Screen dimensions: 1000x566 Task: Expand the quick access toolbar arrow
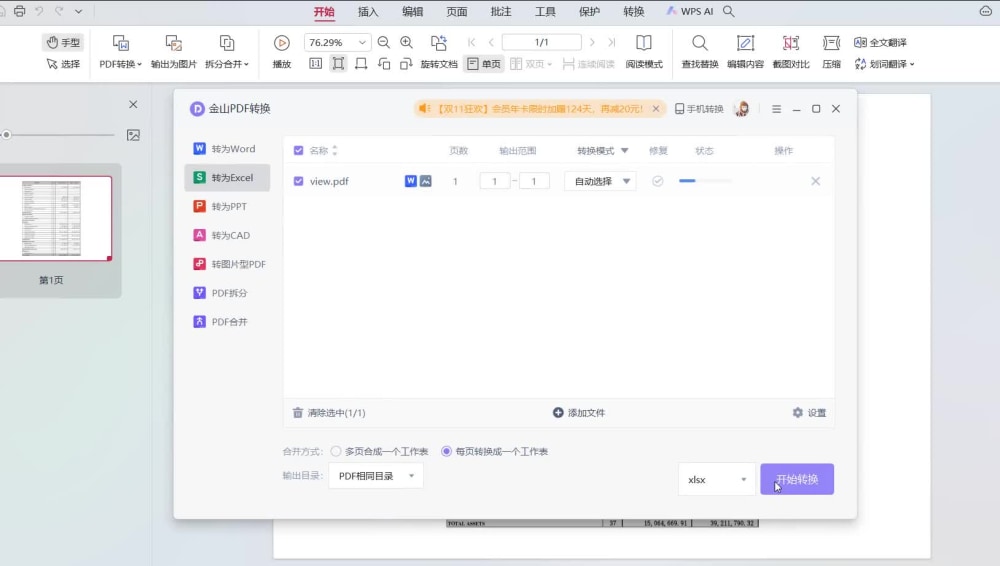pos(78,11)
